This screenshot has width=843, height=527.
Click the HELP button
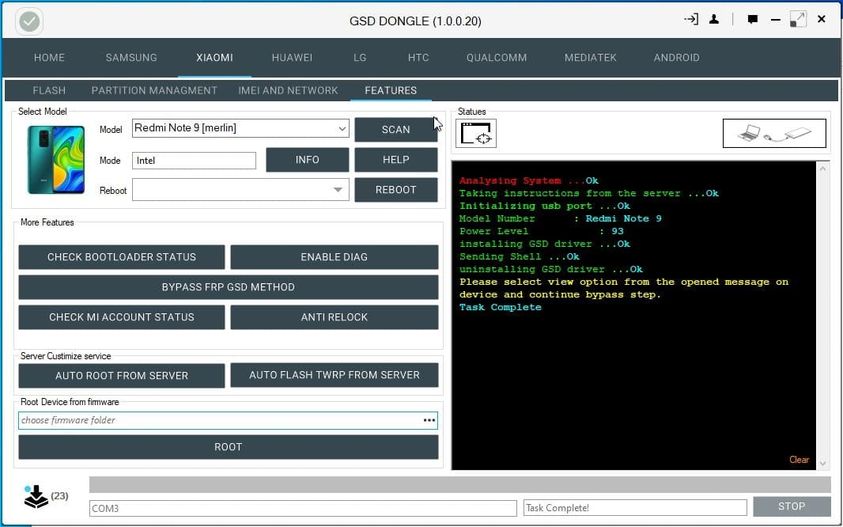click(396, 160)
